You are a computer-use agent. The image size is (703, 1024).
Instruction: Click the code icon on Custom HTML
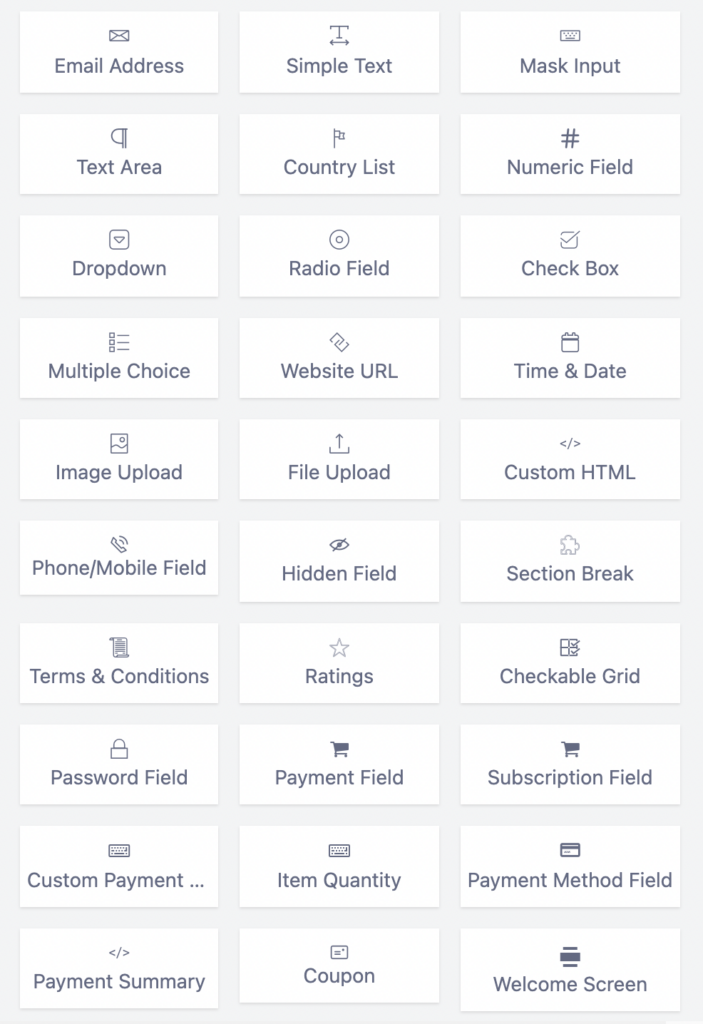pos(569,443)
